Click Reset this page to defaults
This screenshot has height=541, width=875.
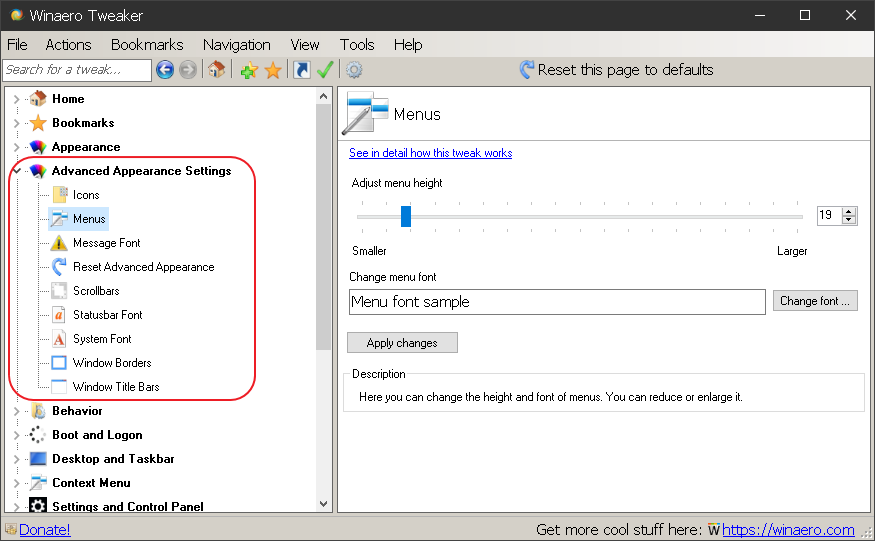point(617,70)
